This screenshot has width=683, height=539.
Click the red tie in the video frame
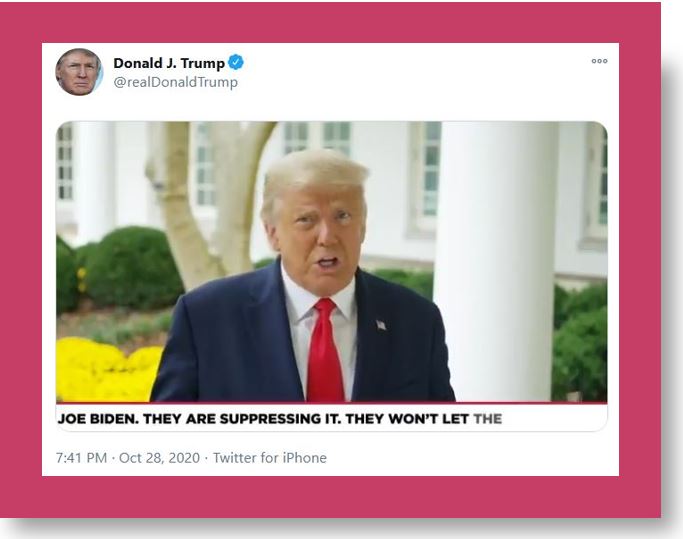[325, 349]
